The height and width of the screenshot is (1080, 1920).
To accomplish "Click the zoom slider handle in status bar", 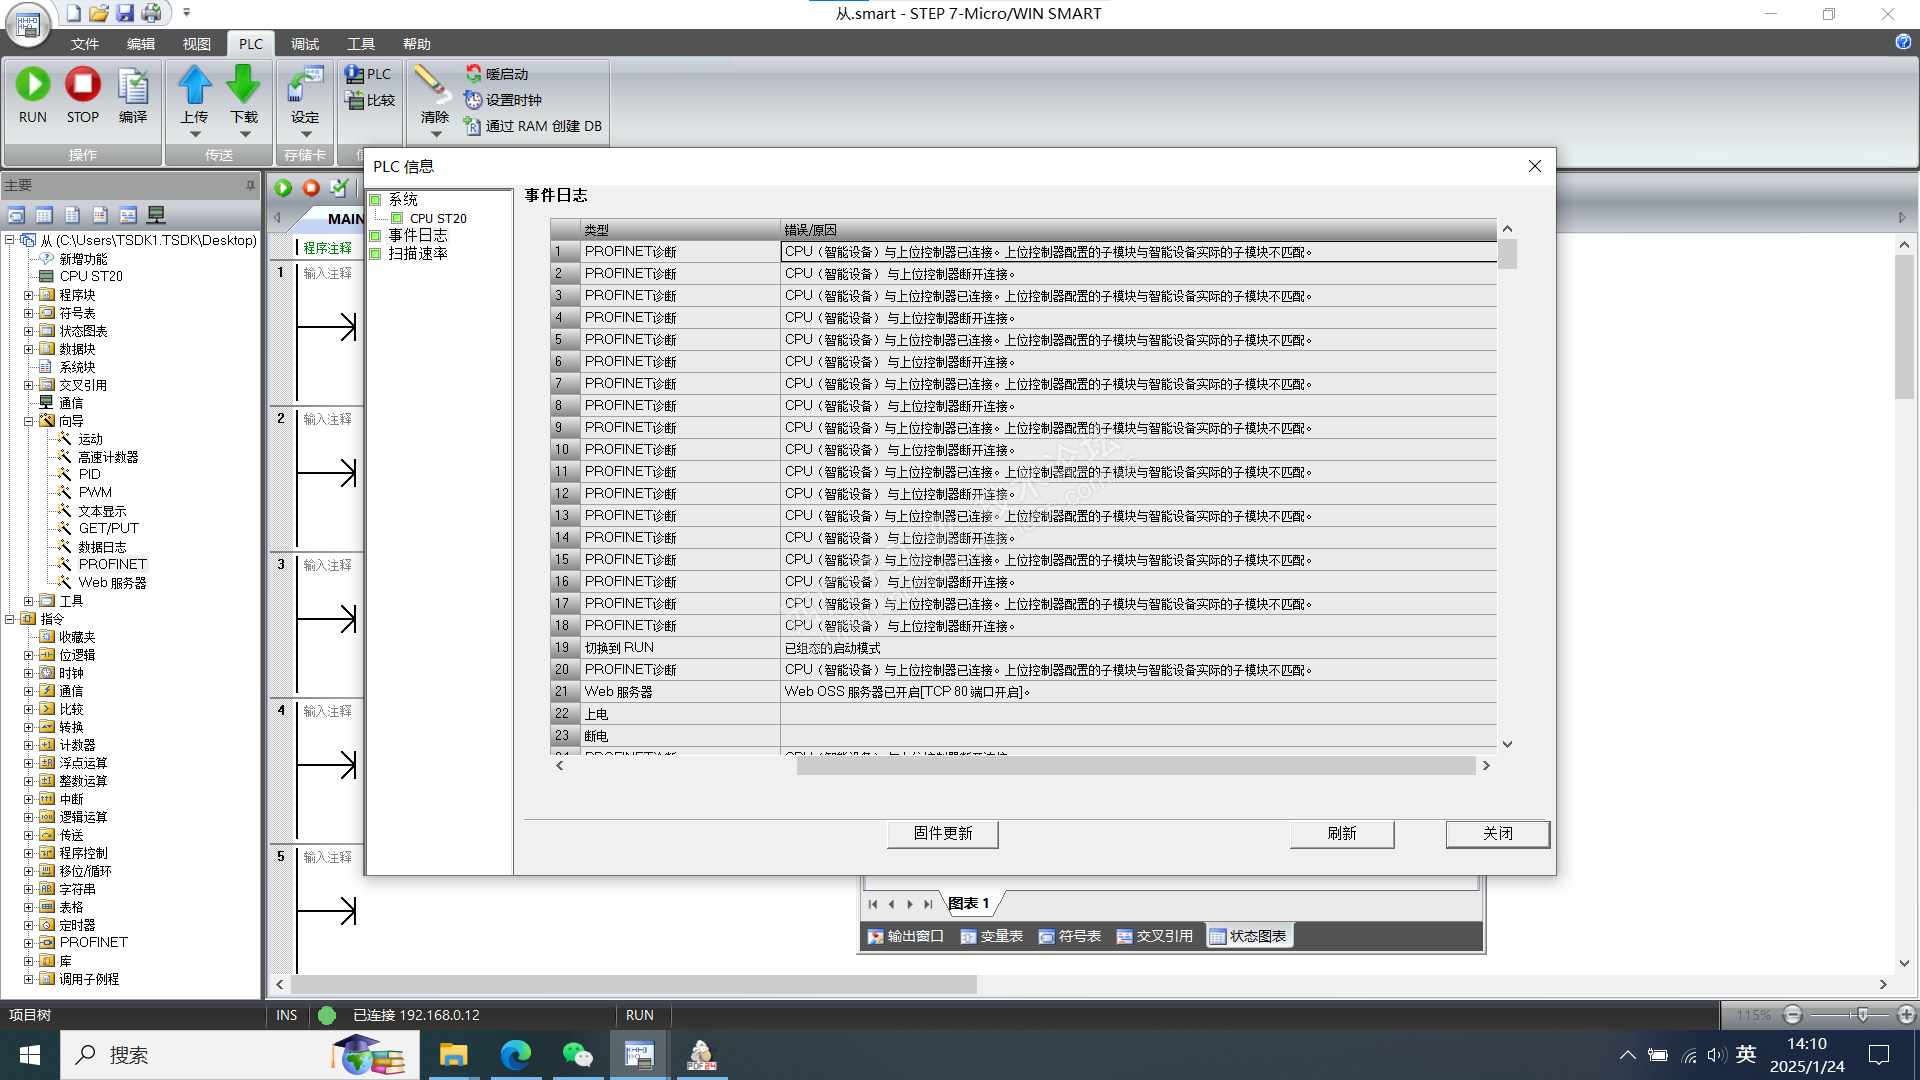I will tap(1862, 1015).
